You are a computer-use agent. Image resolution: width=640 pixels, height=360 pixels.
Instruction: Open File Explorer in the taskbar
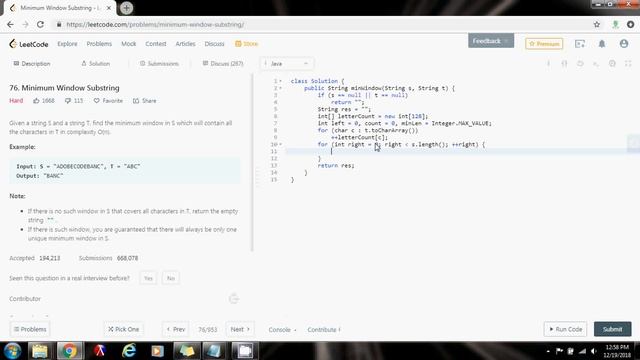(40, 351)
